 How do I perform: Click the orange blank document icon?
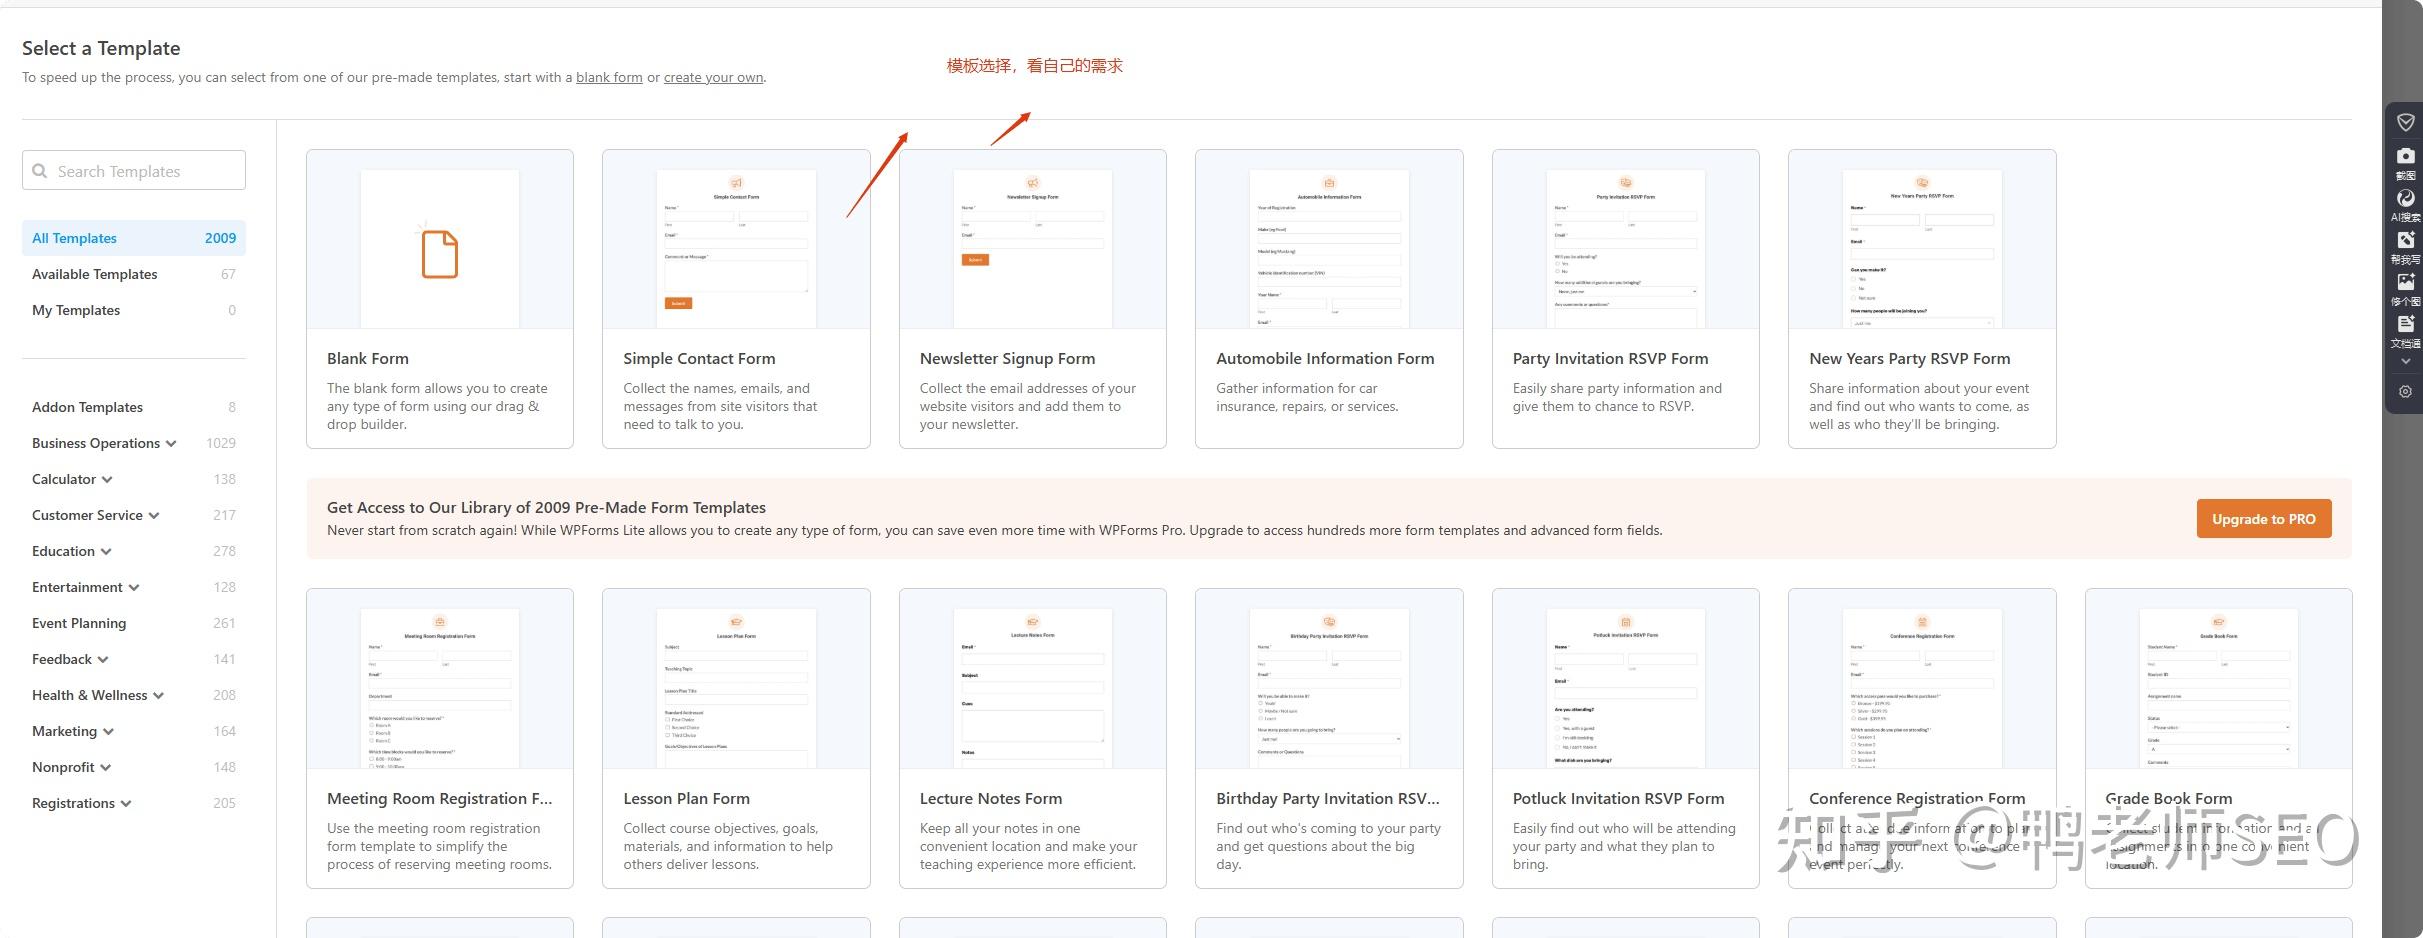point(440,254)
